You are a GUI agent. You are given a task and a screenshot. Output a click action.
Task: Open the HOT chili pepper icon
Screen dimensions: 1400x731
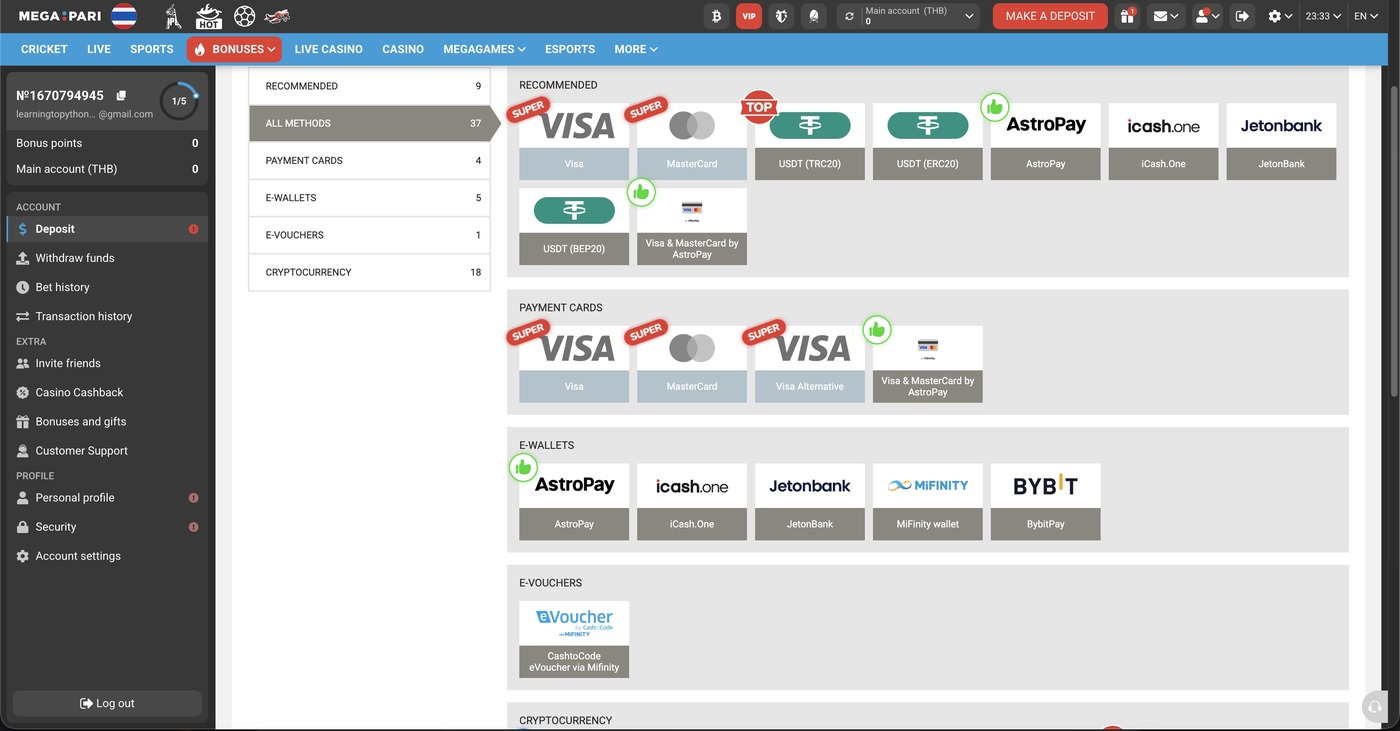(x=209, y=16)
